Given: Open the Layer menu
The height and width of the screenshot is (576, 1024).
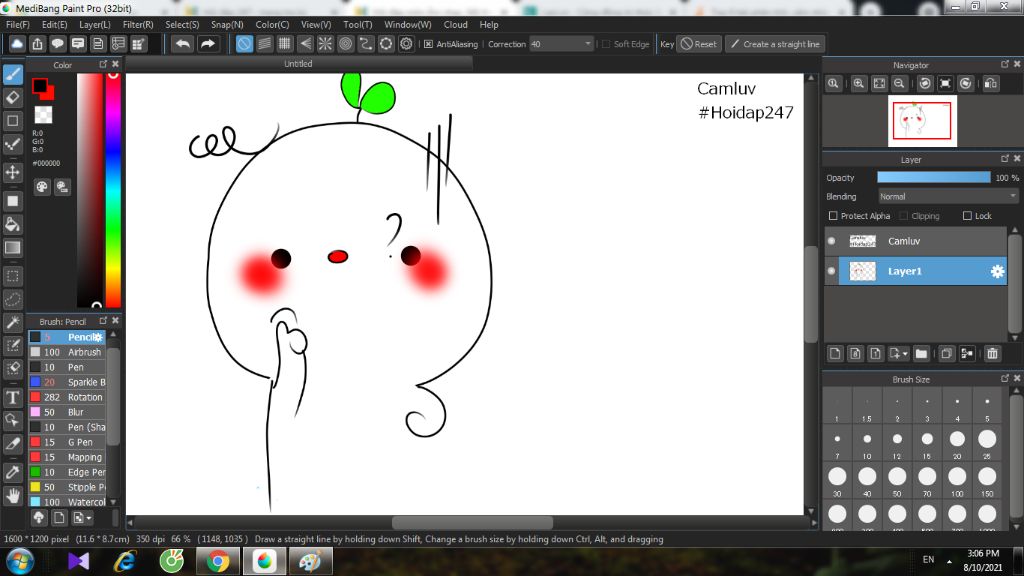Looking at the screenshot, I should tap(95, 24).
